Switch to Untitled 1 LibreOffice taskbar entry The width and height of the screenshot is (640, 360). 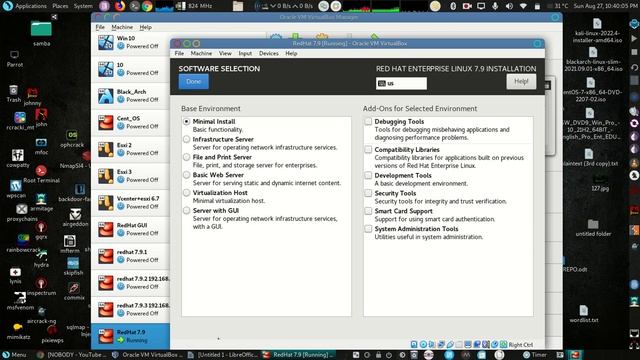click(x=223, y=355)
